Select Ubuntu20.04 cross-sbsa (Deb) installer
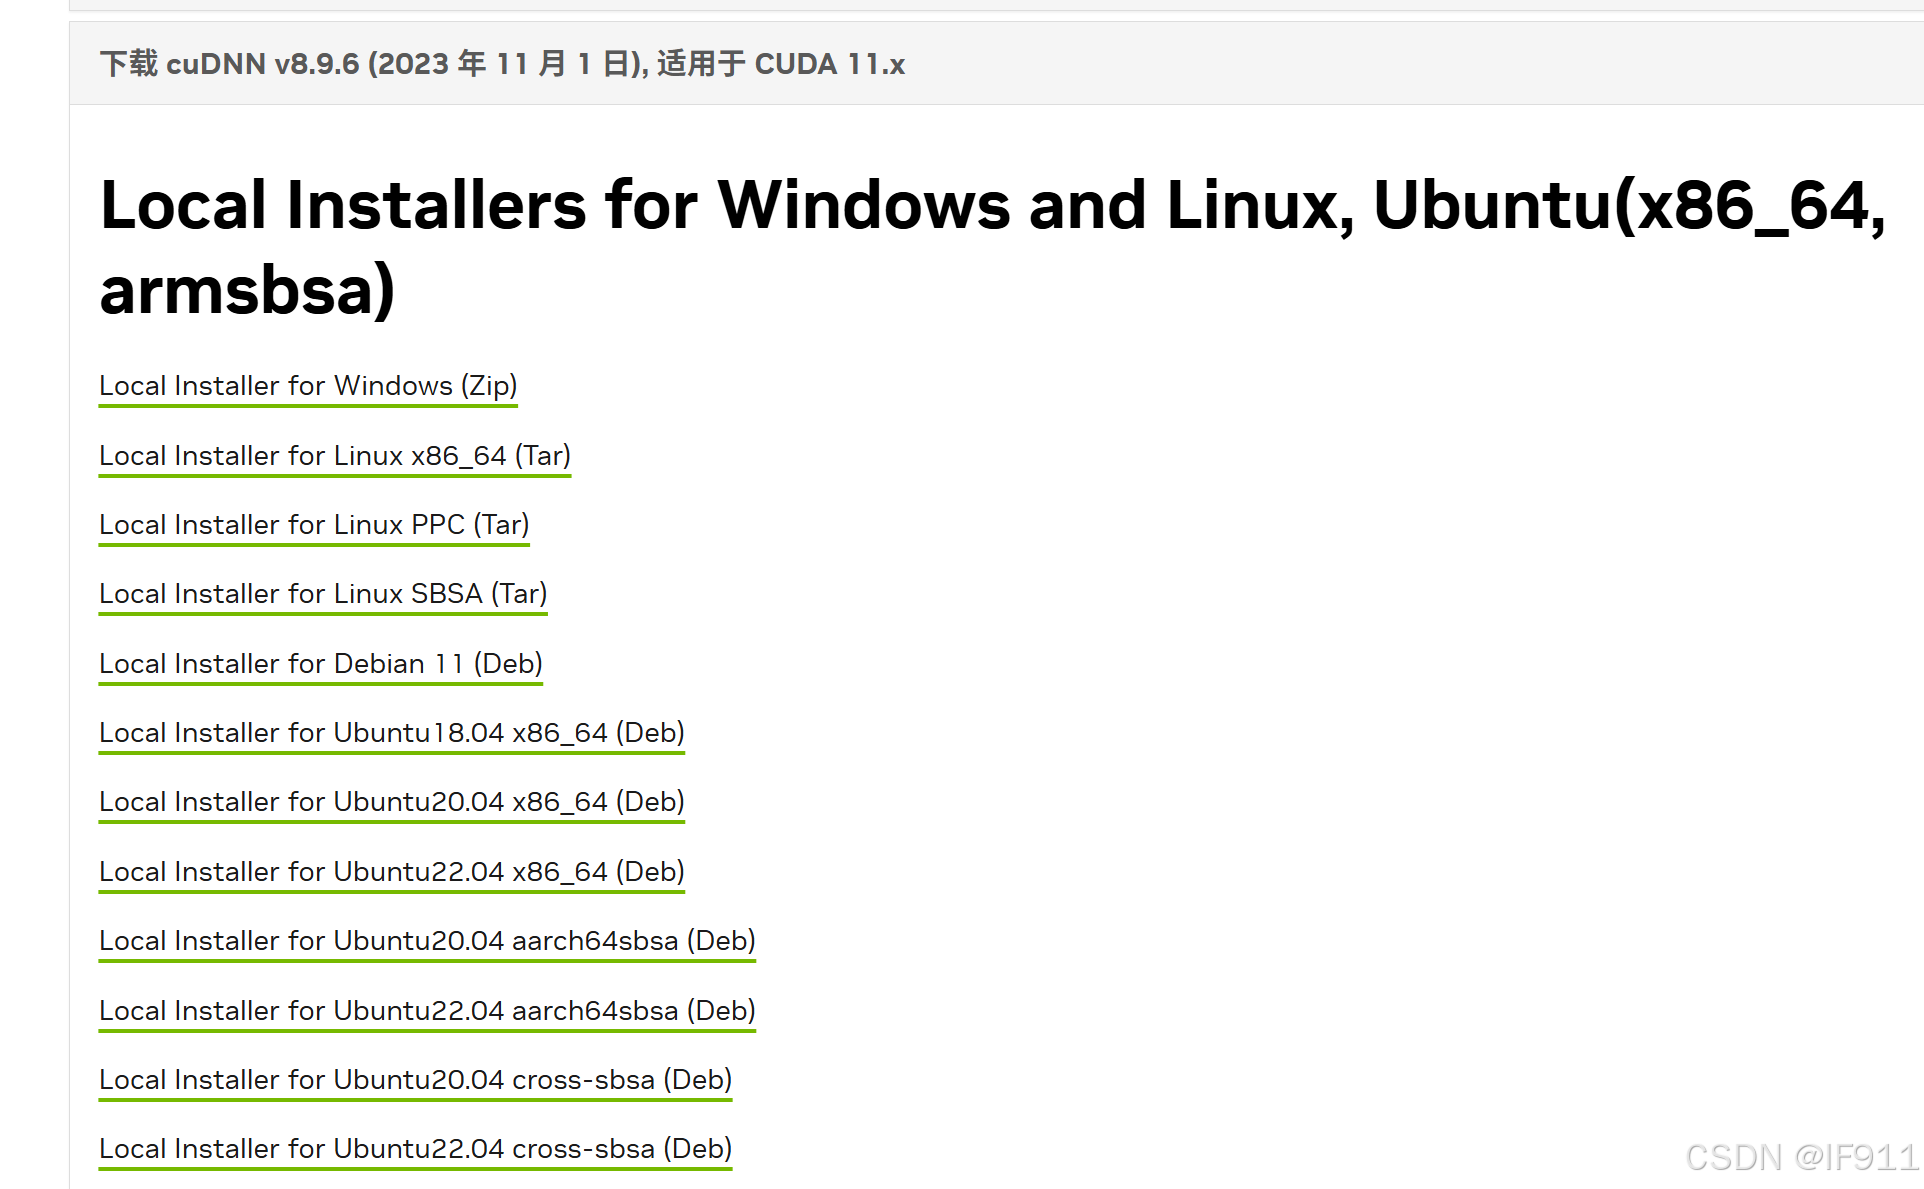The height and width of the screenshot is (1189, 1924). (x=416, y=1080)
